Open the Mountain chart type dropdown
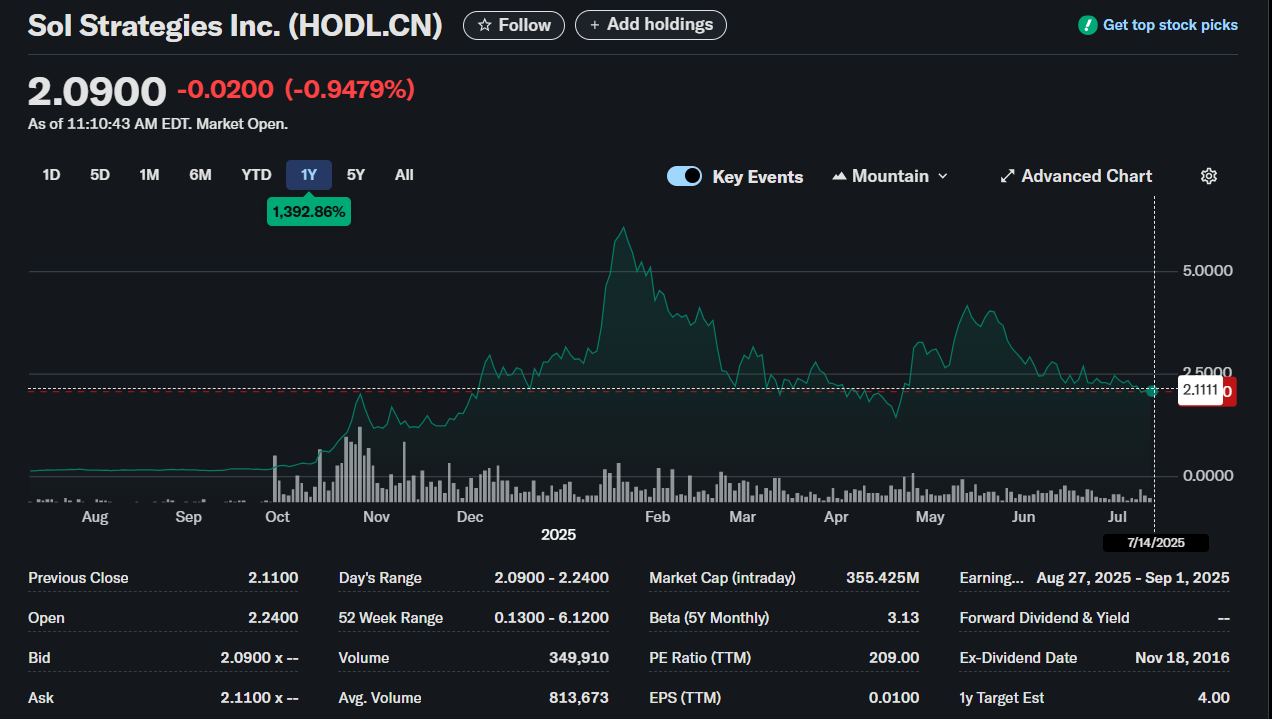Viewport: 1272px width, 719px height. point(889,176)
